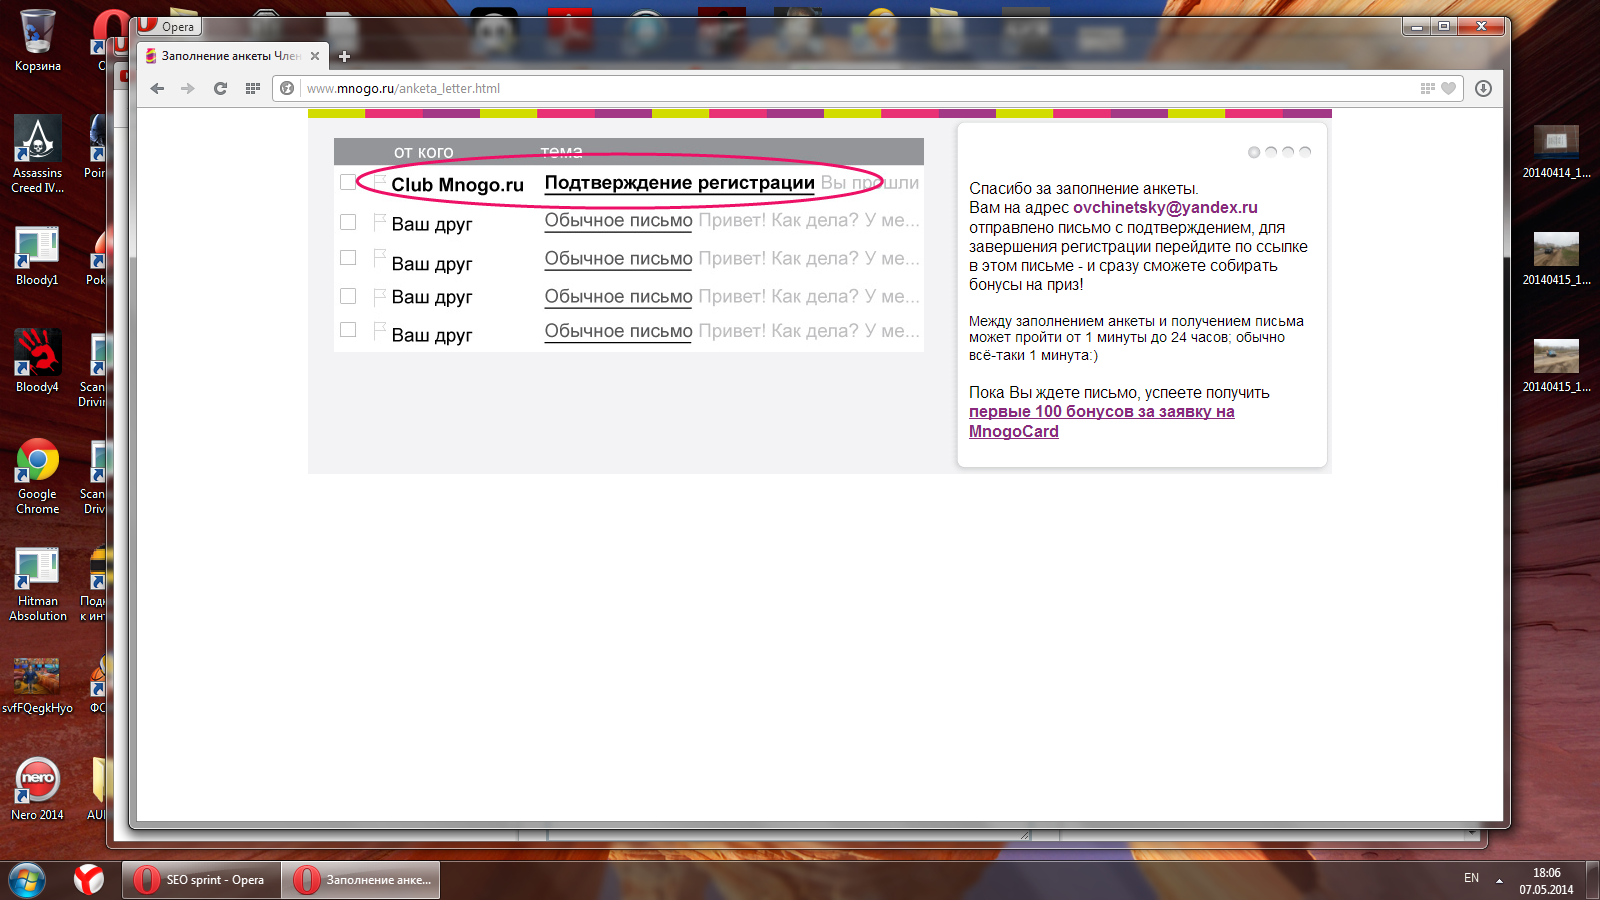Click the от кого column header
The height and width of the screenshot is (900, 1600).
coord(423,152)
